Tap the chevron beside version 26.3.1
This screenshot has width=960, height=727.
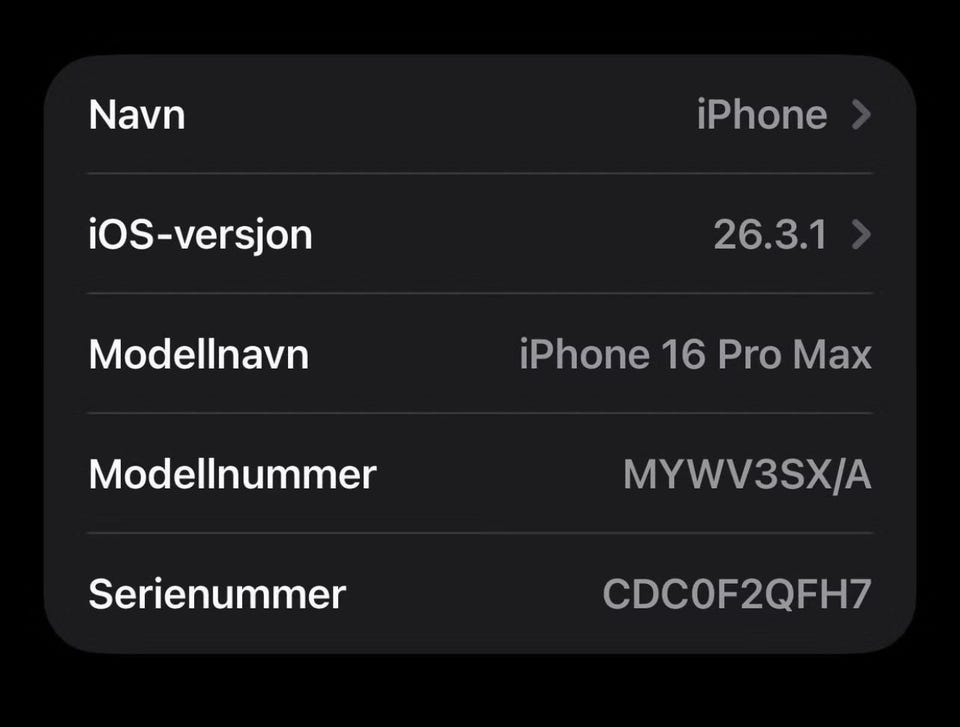861,235
